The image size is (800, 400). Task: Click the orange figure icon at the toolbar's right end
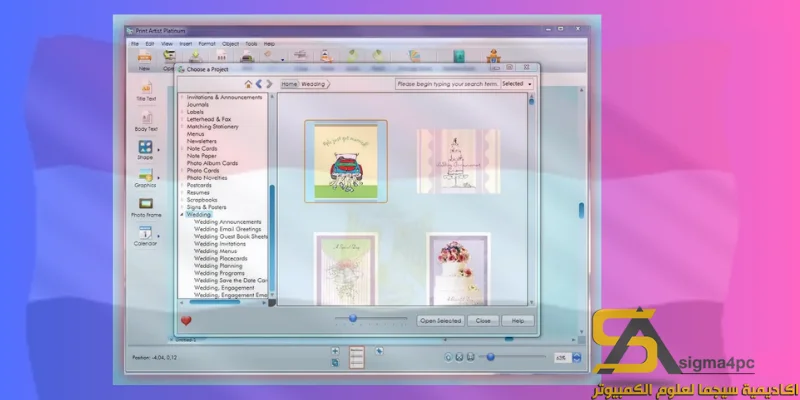point(493,56)
